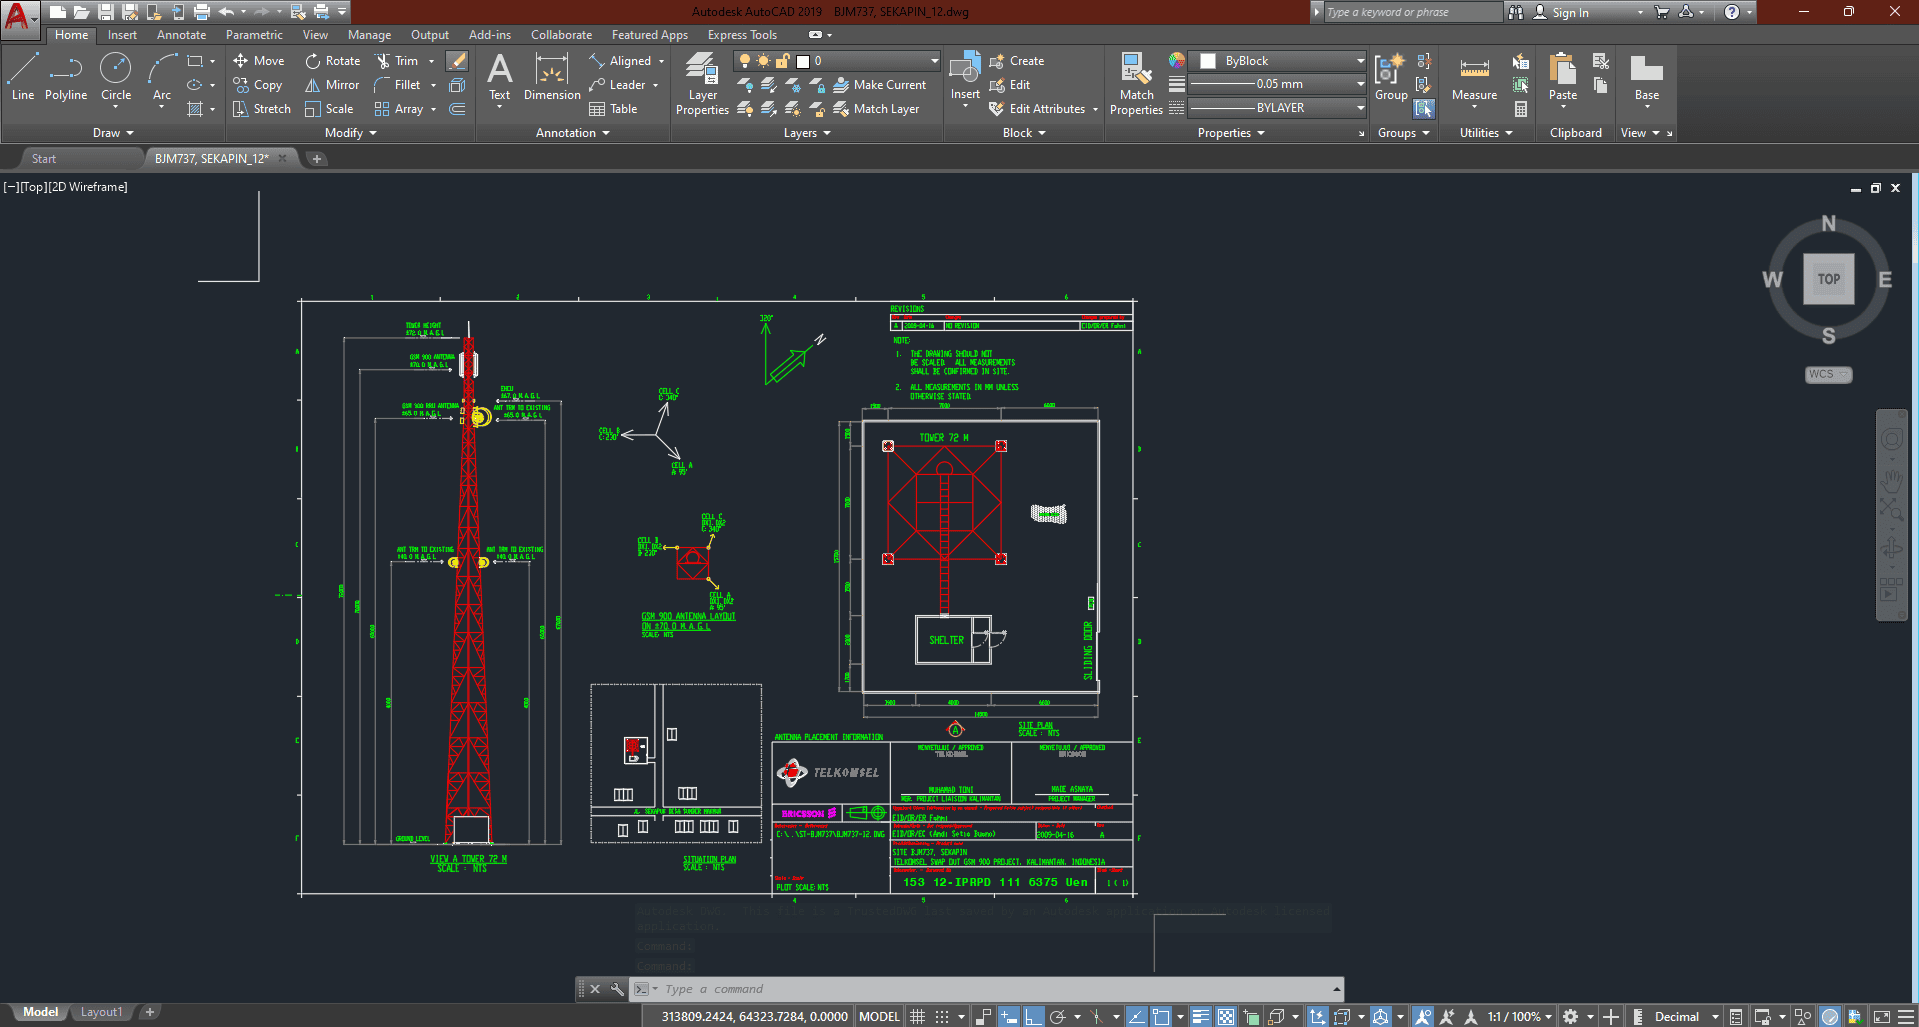The width and height of the screenshot is (1919, 1027).
Task: Toggle the drawing grid display
Action: coord(917,1017)
